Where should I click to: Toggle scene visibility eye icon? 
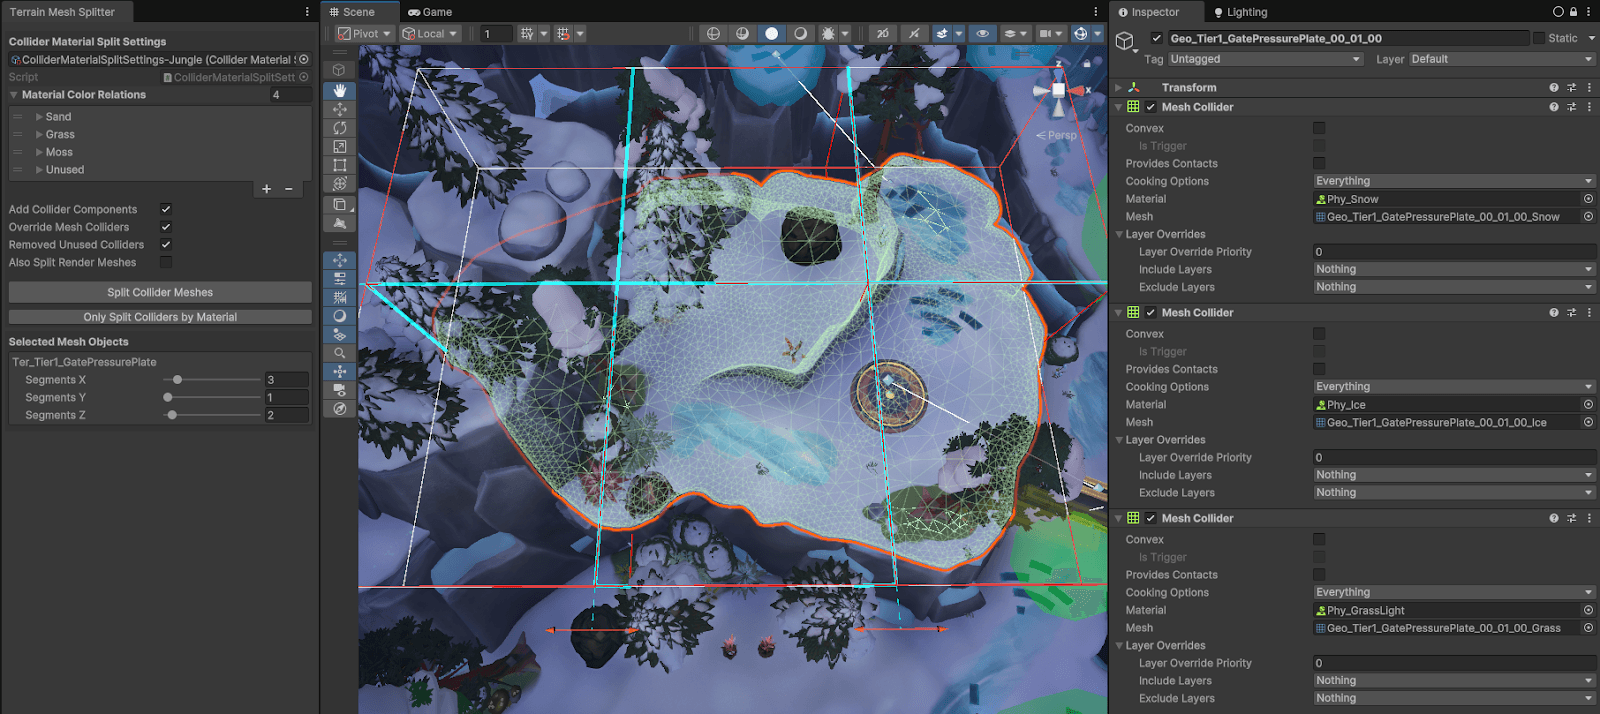tap(983, 34)
